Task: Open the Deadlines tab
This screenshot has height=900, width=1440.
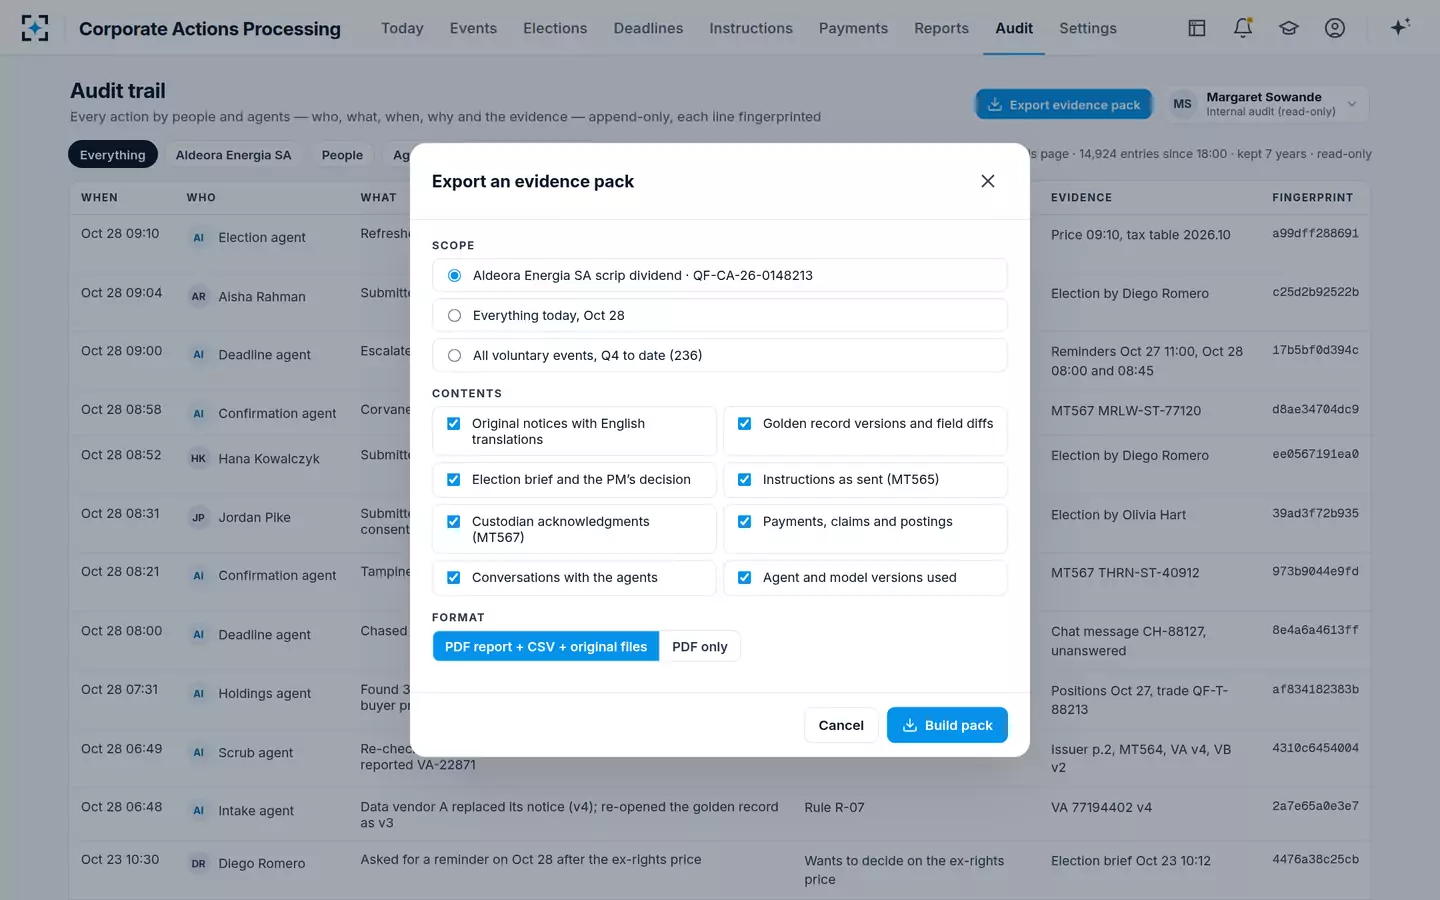Action: (648, 28)
